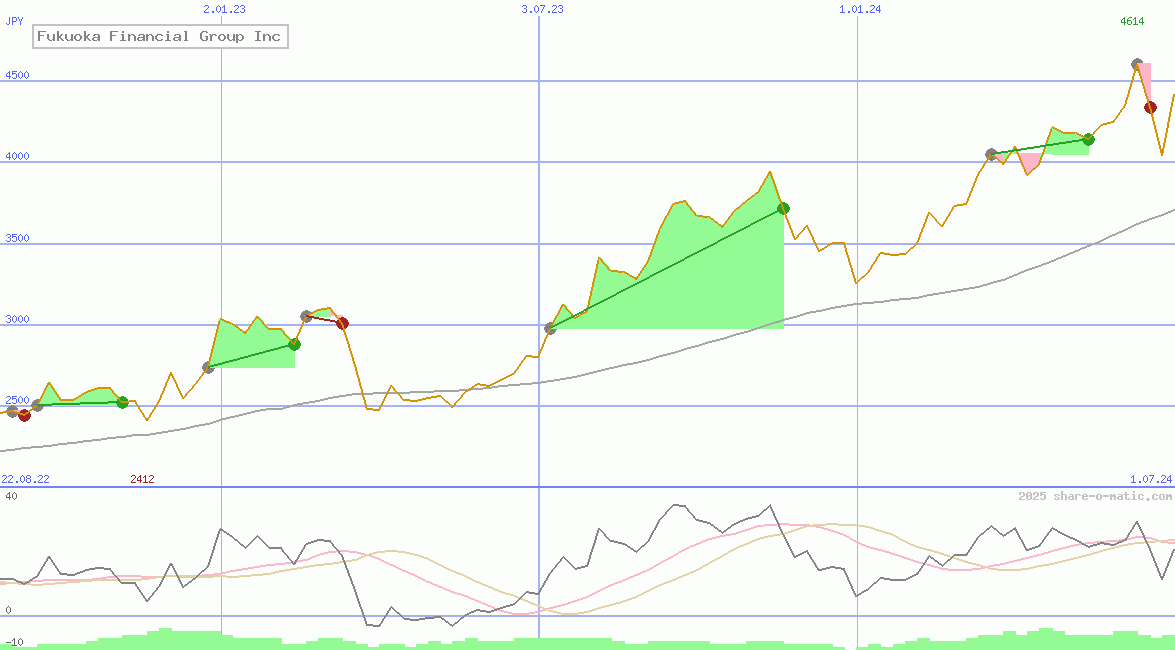1175x650 pixels.
Task: Select the gray entry marker near 4050 in 2024
Action: click(991, 154)
